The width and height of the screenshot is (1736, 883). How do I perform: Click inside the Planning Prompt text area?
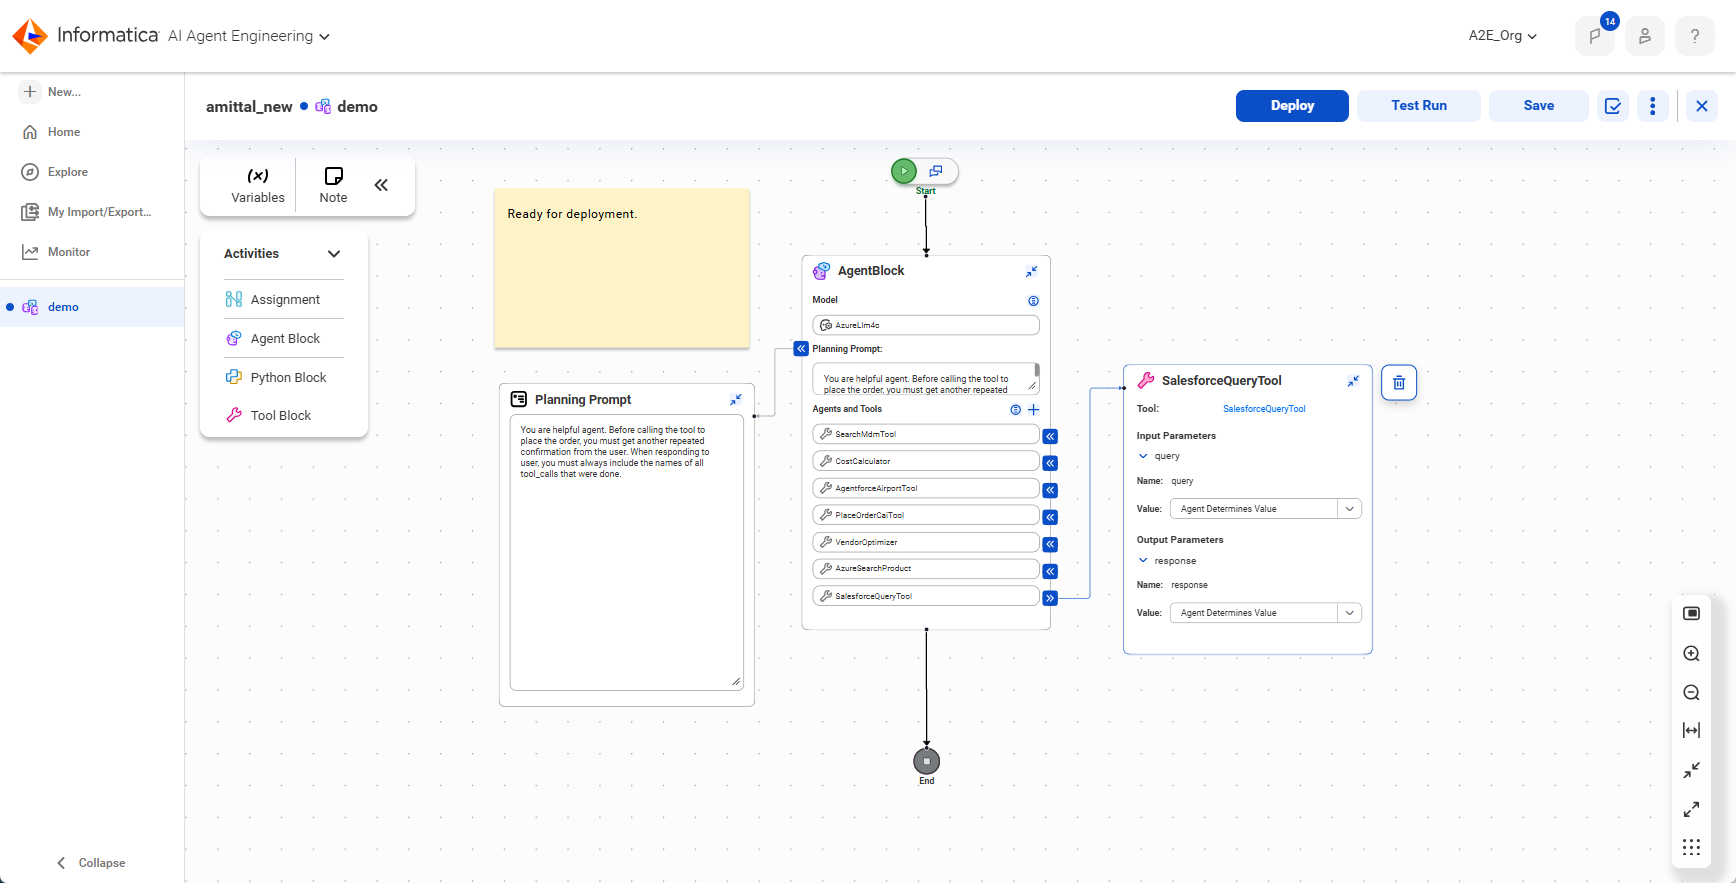(626, 553)
